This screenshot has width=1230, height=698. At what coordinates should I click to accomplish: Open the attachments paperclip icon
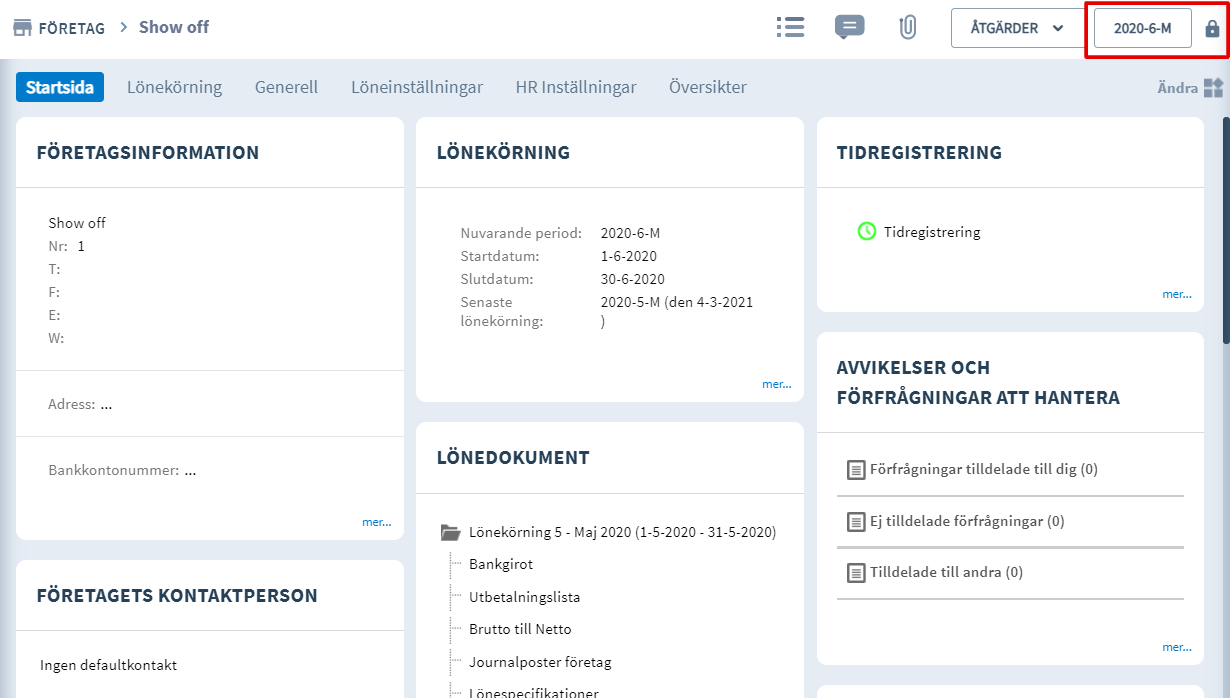pos(908,27)
